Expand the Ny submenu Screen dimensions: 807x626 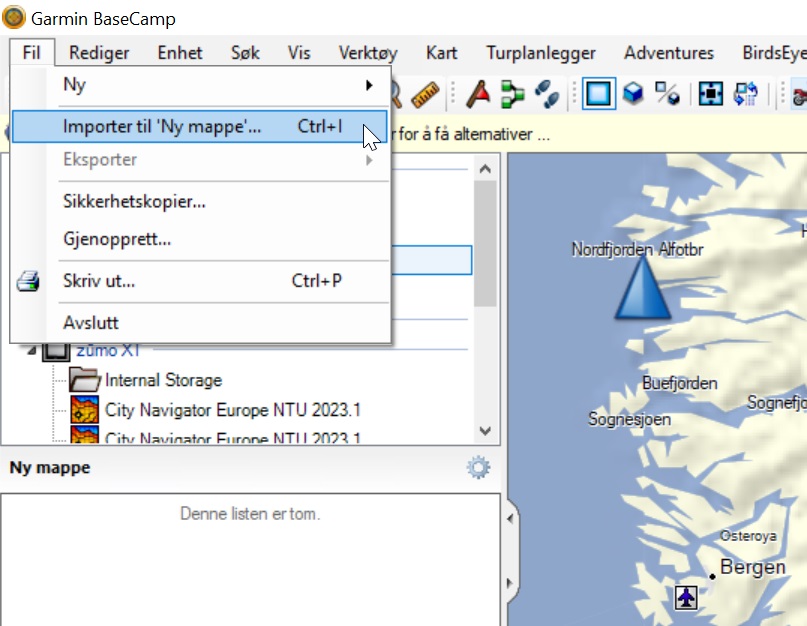point(200,85)
